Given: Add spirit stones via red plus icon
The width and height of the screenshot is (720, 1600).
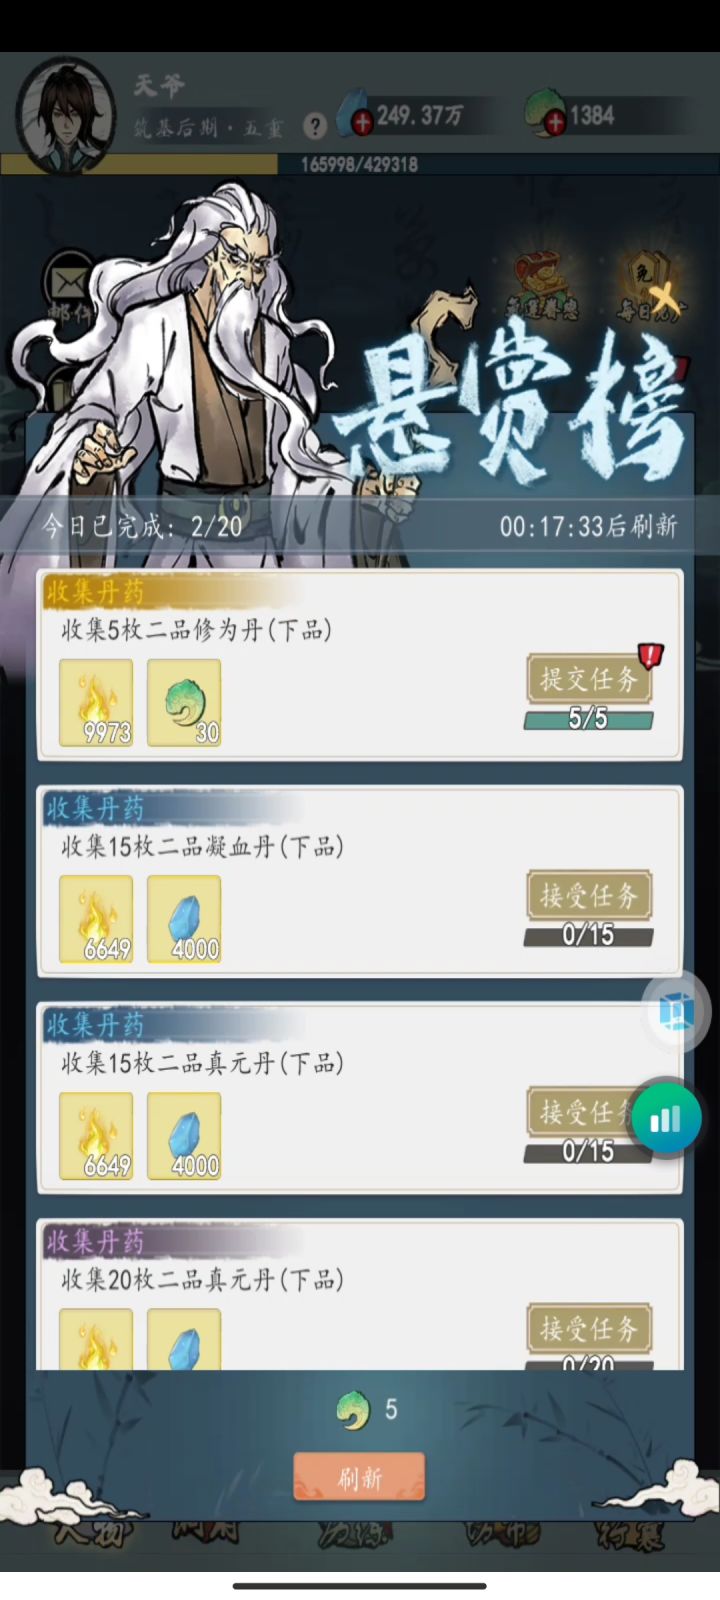Looking at the screenshot, I should click(x=361, y=123).
